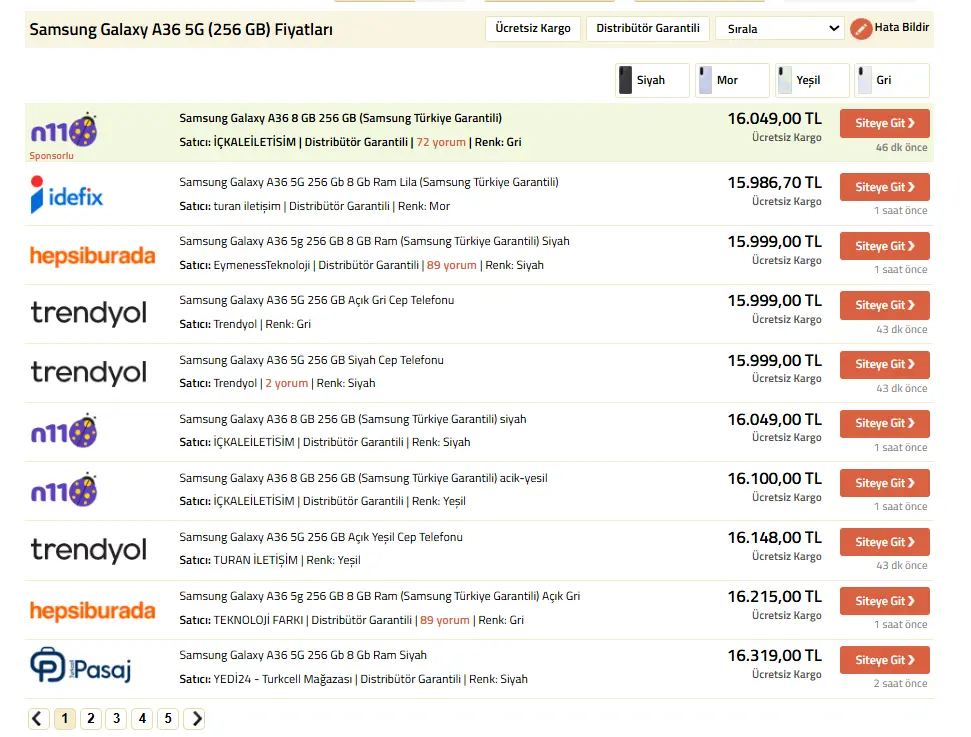Viewport: 971px width, 737px height.
Task: Open n11 logo for the siyah listing
Action: click(x=64, y=431)
